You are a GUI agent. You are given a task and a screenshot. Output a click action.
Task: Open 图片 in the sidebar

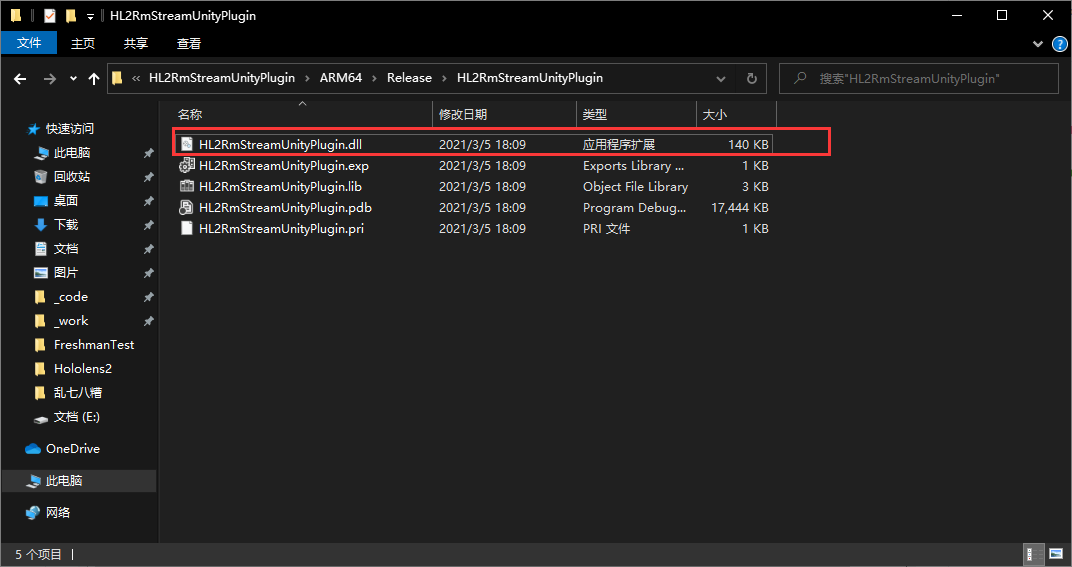[x=66, y=272]
